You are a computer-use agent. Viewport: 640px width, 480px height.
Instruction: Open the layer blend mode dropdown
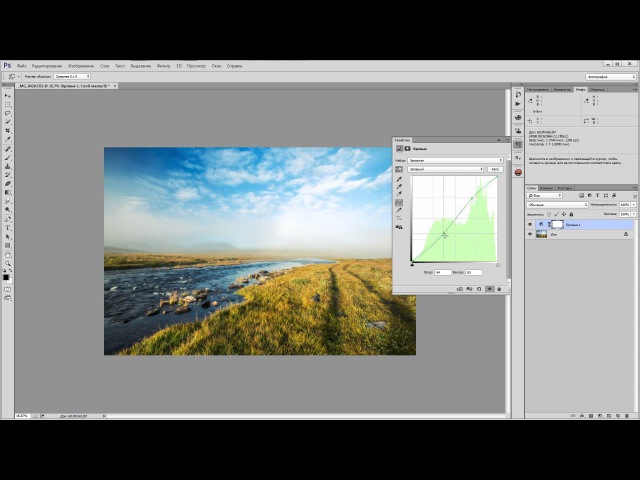[557, 205]
